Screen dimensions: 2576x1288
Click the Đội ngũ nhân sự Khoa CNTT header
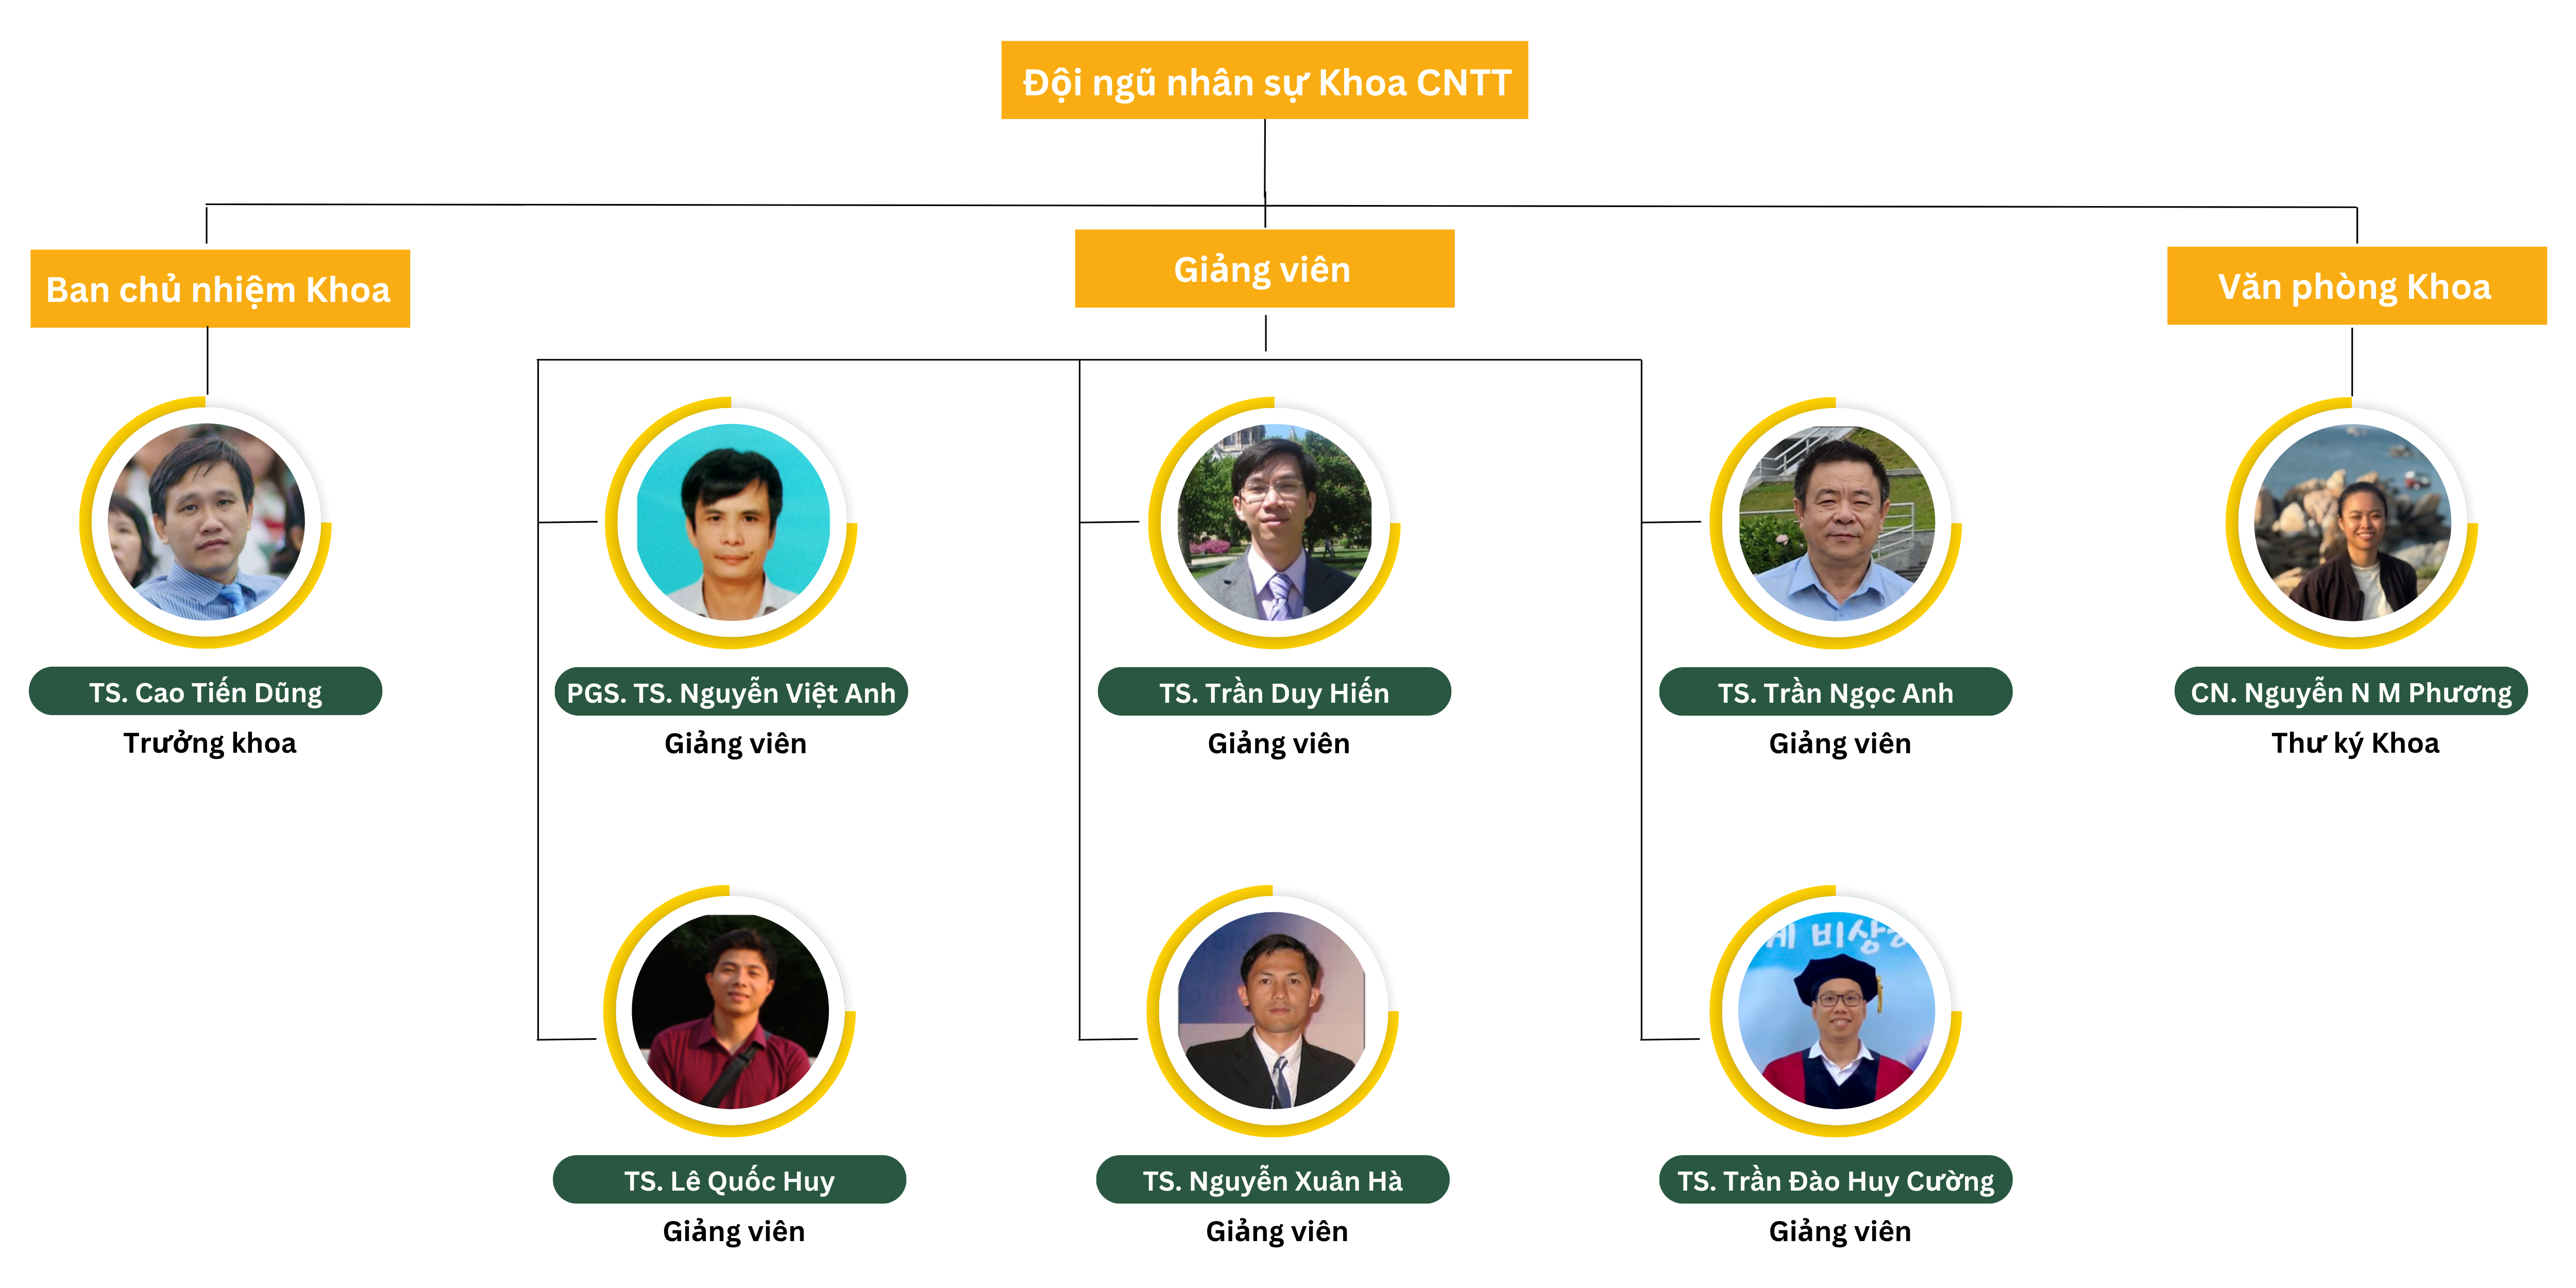click(1264, 80)
